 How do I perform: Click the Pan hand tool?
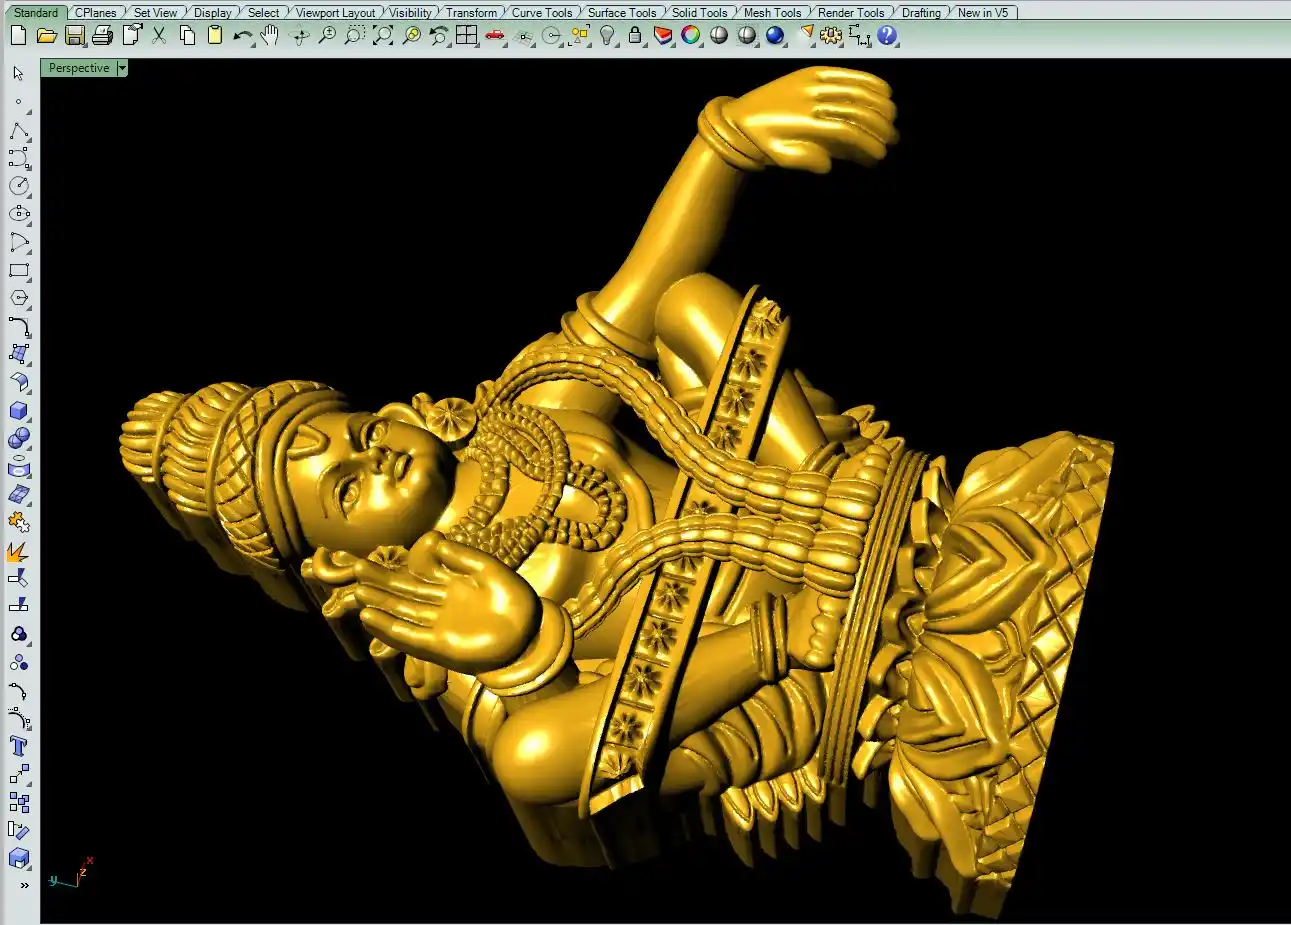(x=270, y=36)
